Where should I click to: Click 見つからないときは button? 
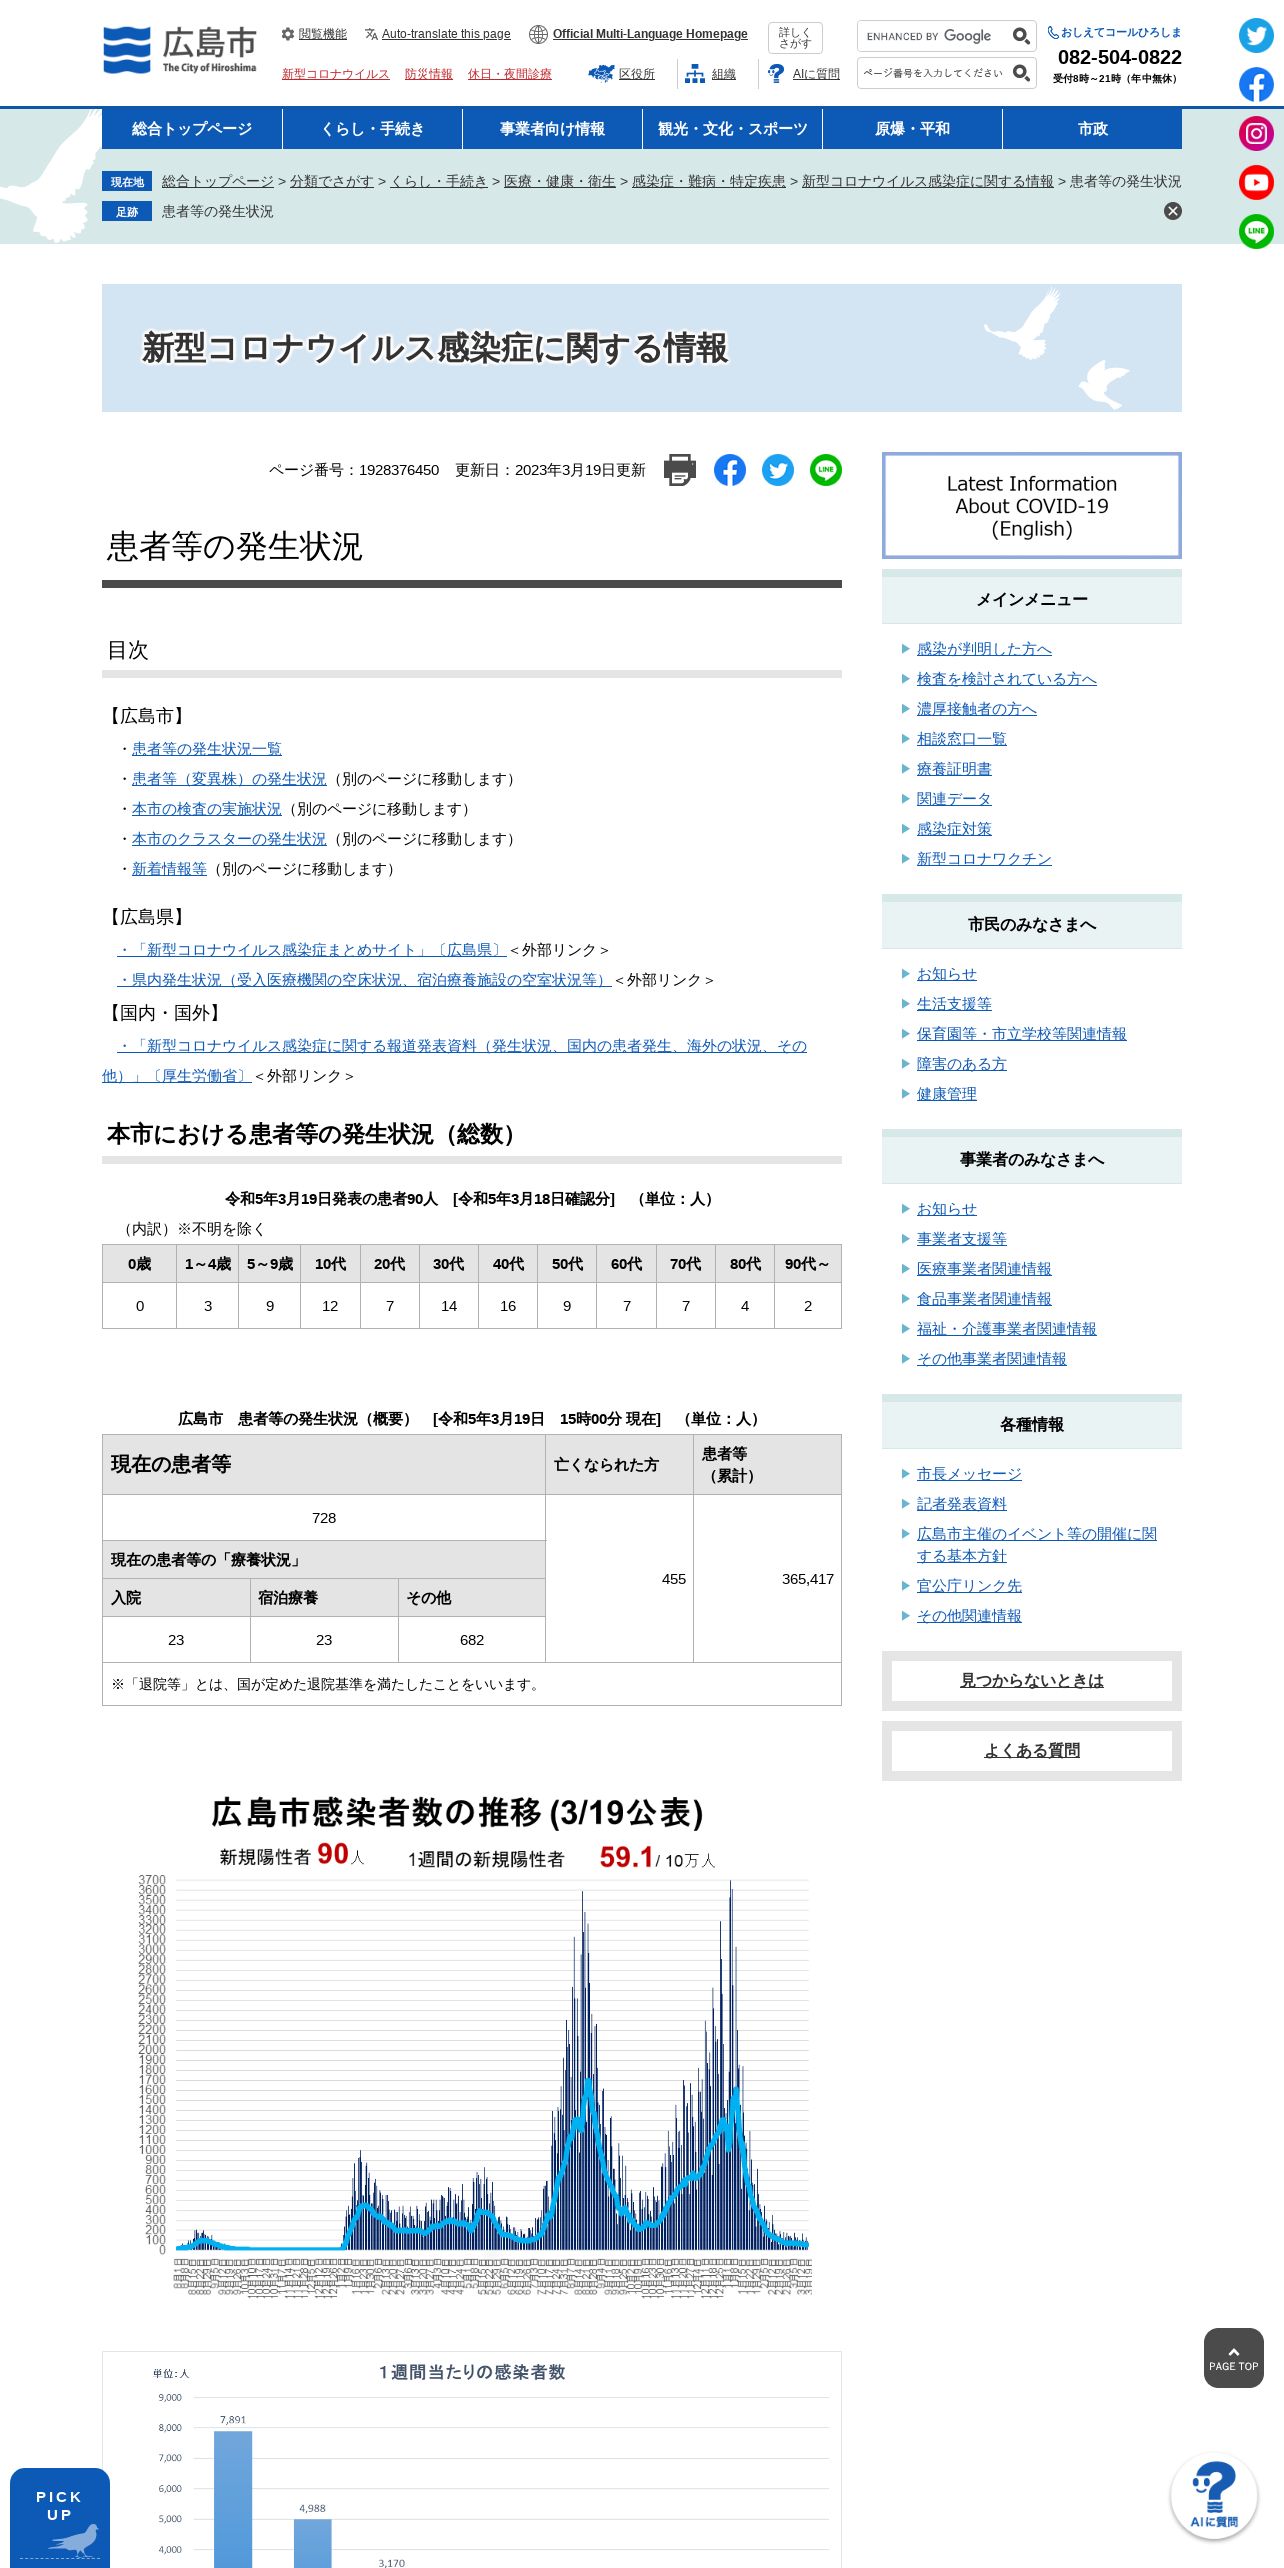[1032, 1681]
